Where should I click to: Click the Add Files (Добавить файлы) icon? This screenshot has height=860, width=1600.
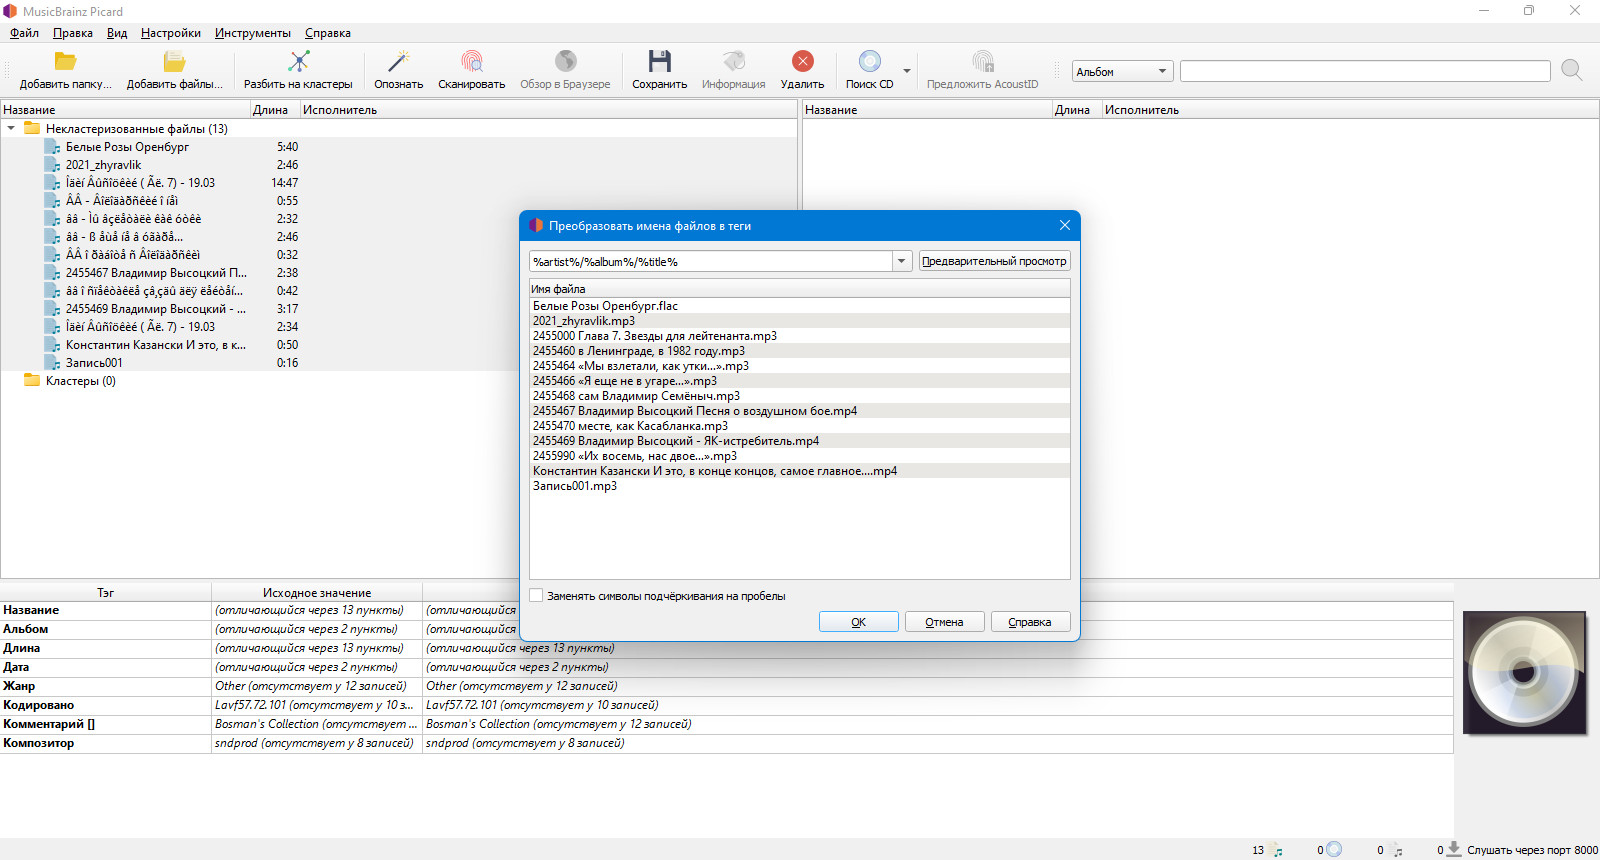point(174,61)
